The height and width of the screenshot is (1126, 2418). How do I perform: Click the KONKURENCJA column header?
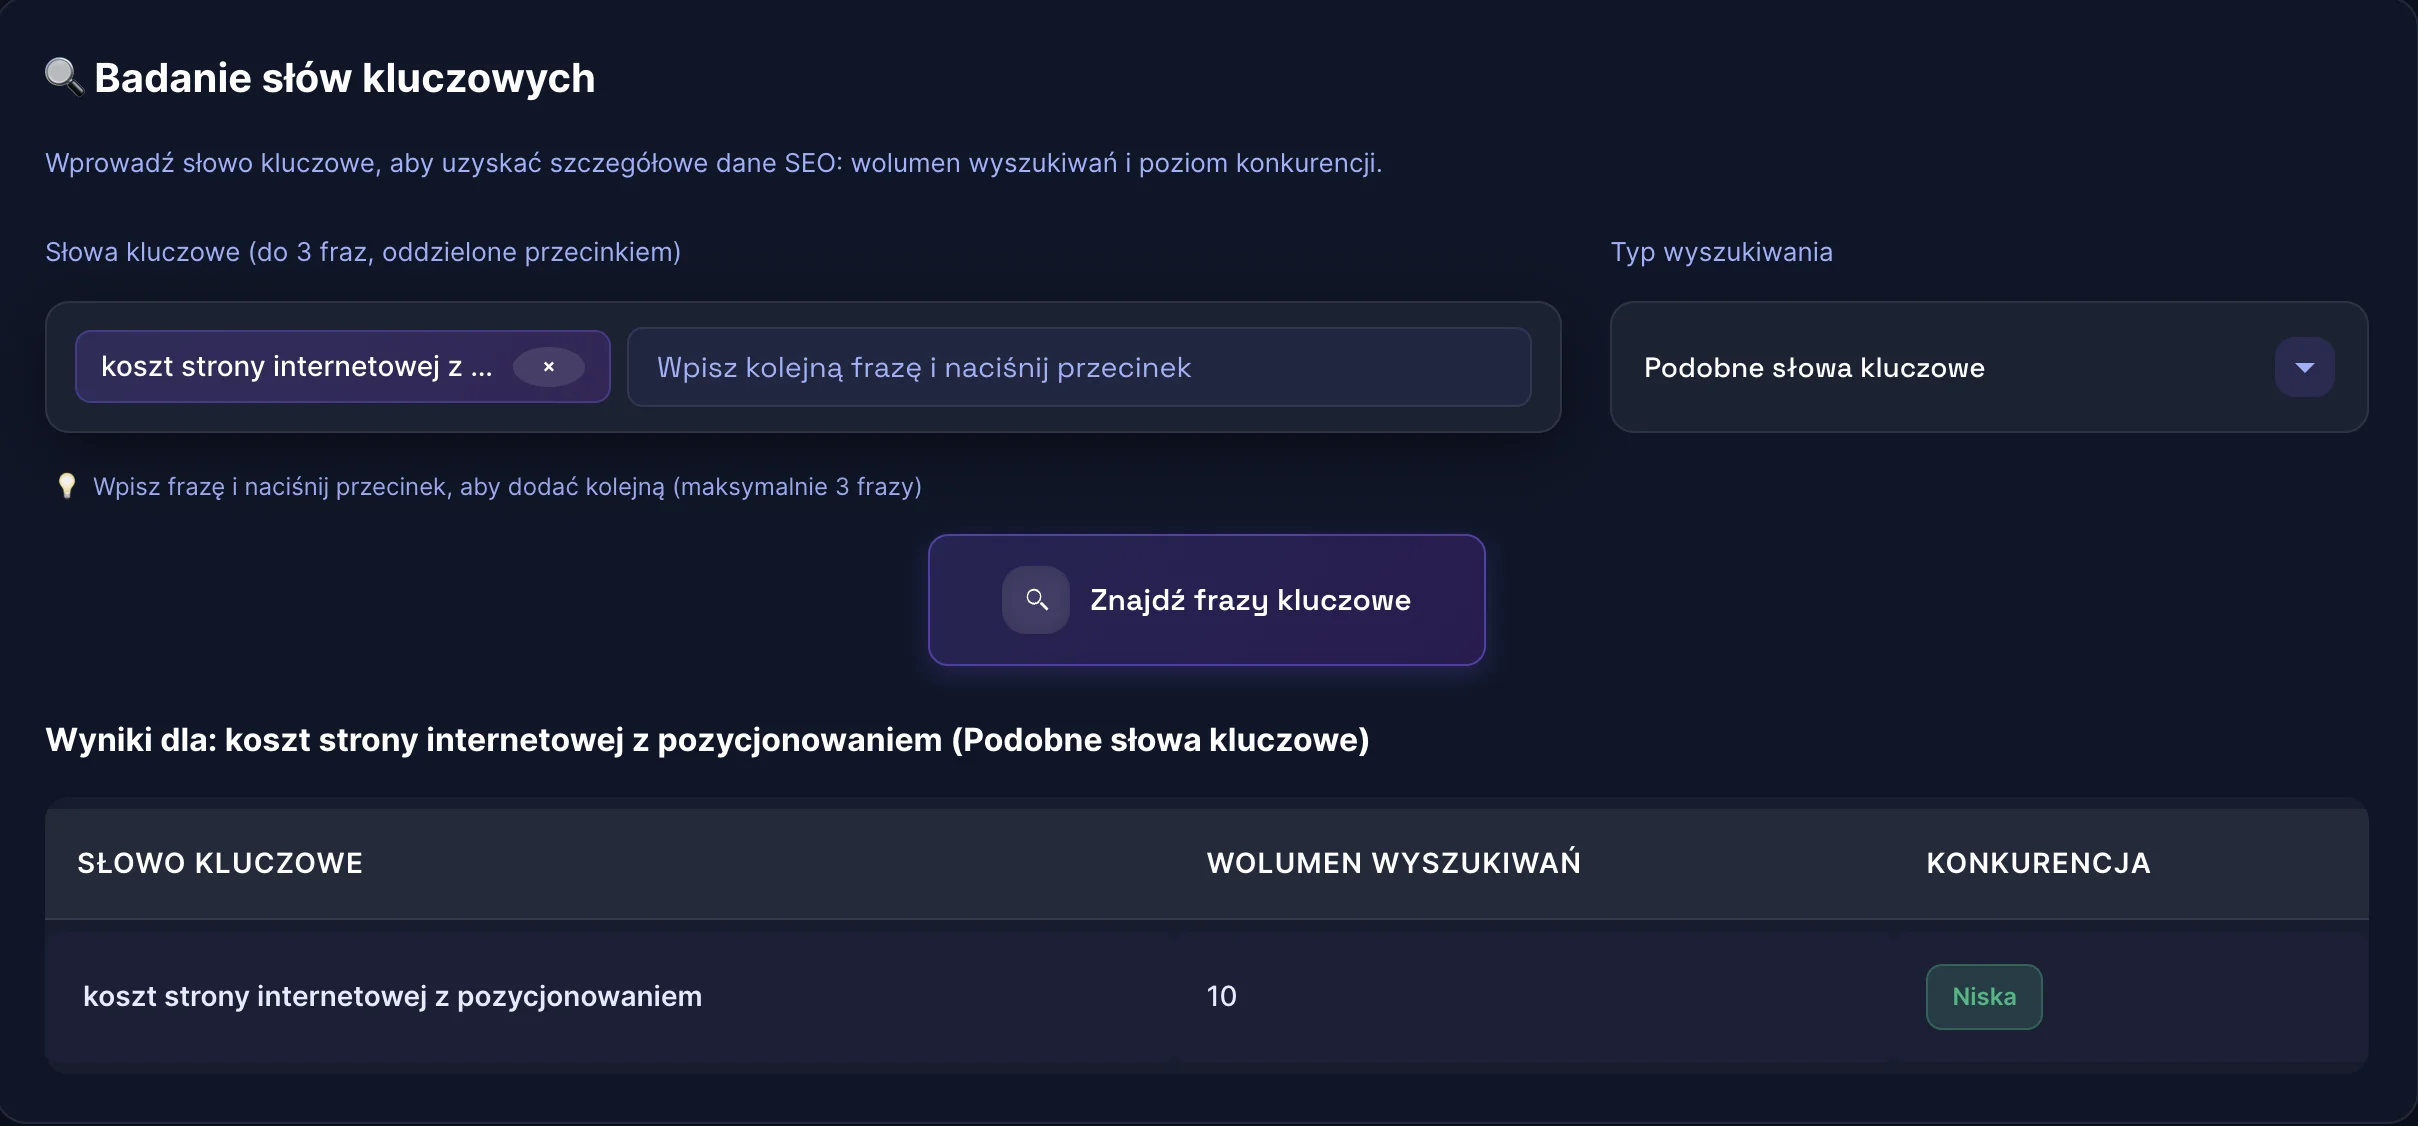(x=2037, y=862)
